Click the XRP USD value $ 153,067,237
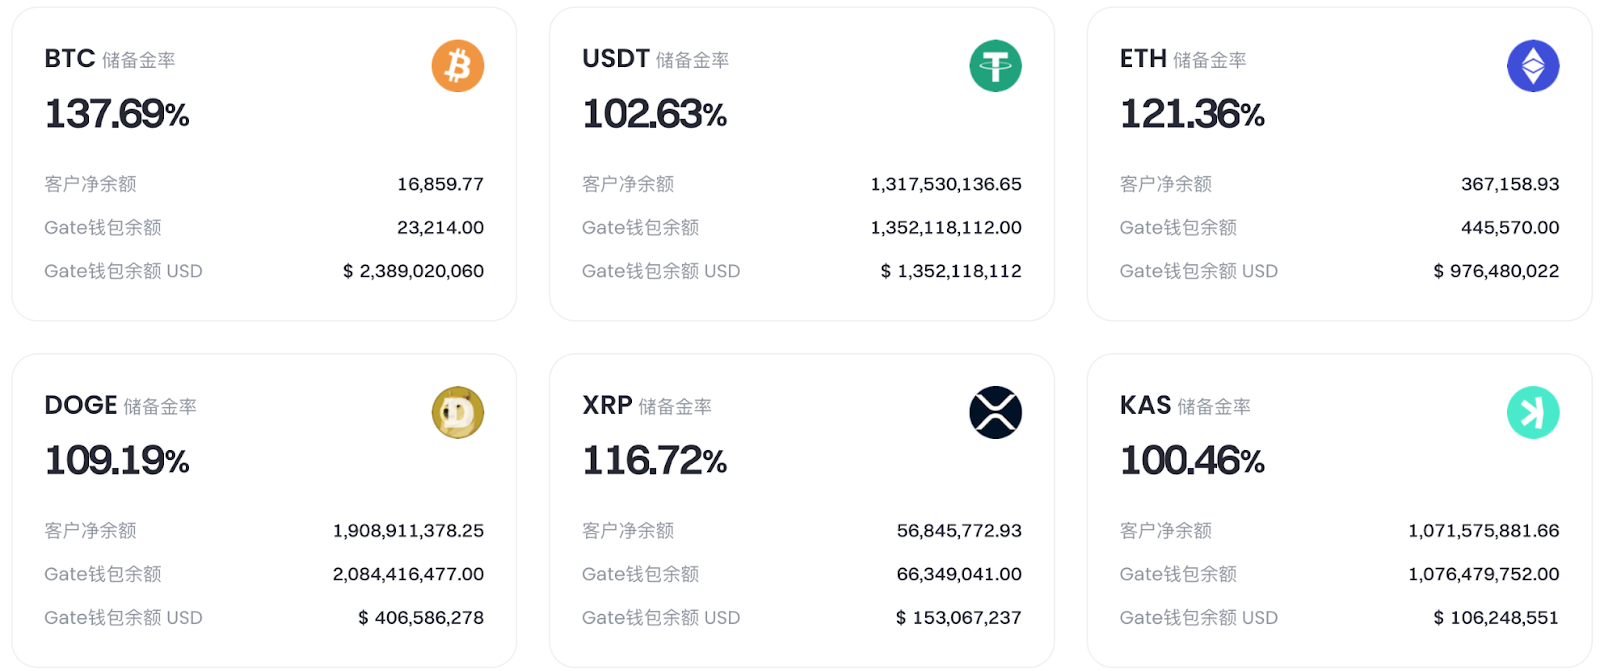 pyautogui.click(x=958, y=618)
